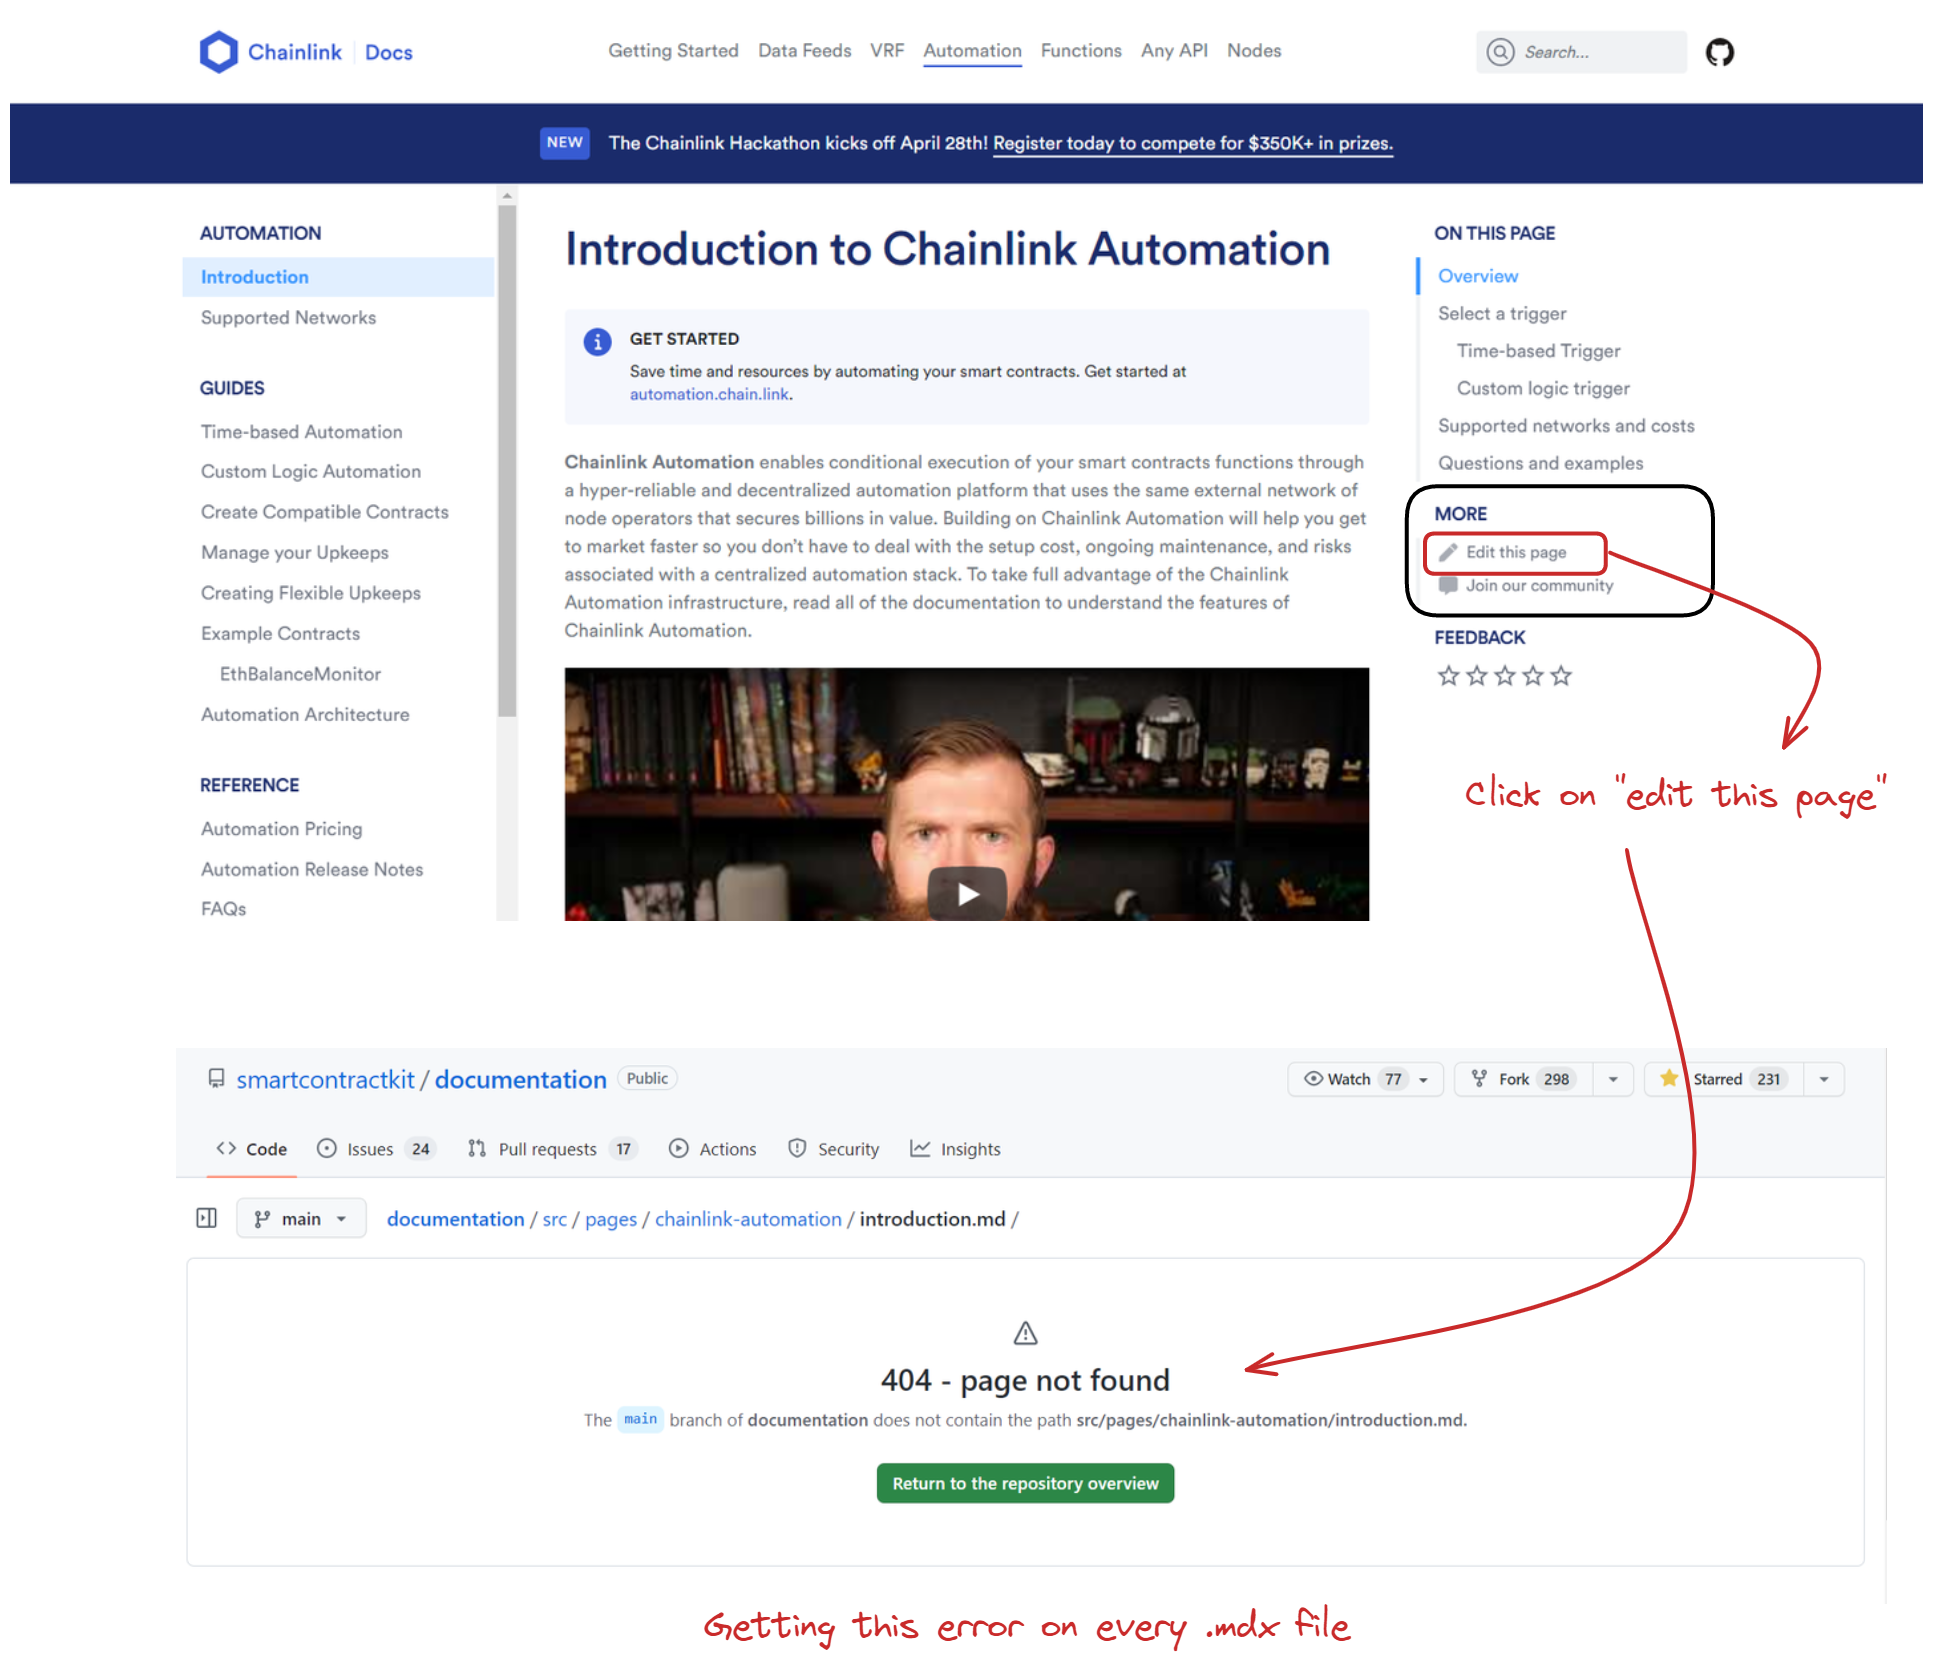The height and width of the screenshot is (1656, 1933).
Task: Toggle the file tree side panel on GitHub
Action: click(x=207, y=1218)
